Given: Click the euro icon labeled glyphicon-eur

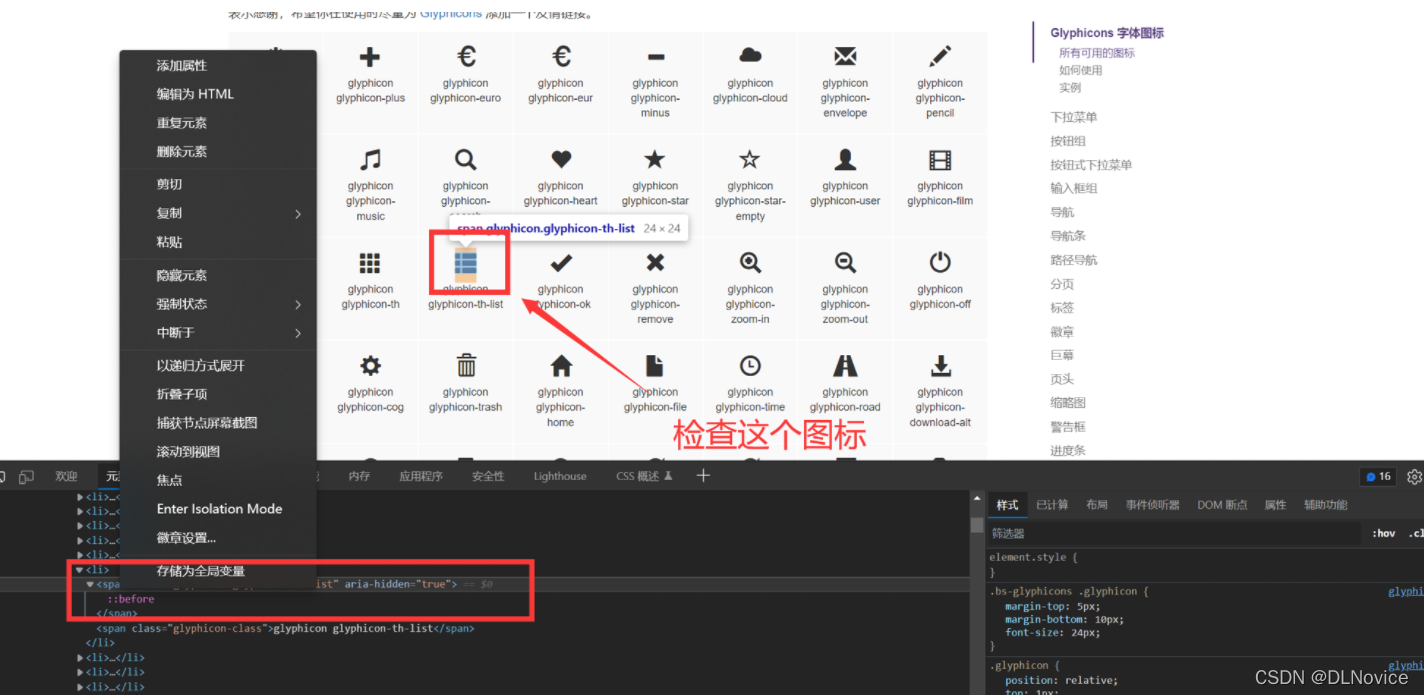Looking at the screenshot, I should coord(561,56).
